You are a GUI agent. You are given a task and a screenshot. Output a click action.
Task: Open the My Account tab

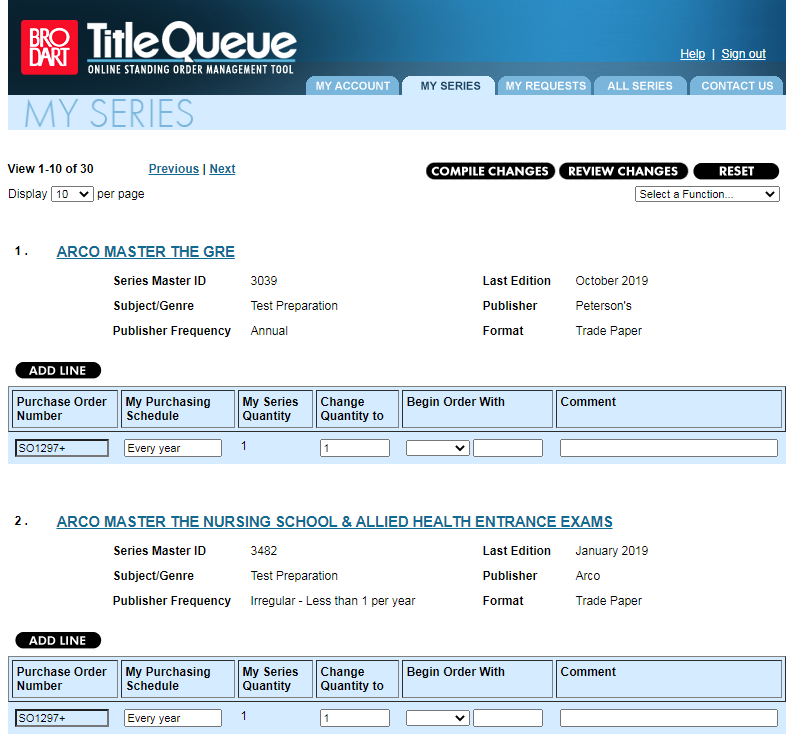click(352, 86)
